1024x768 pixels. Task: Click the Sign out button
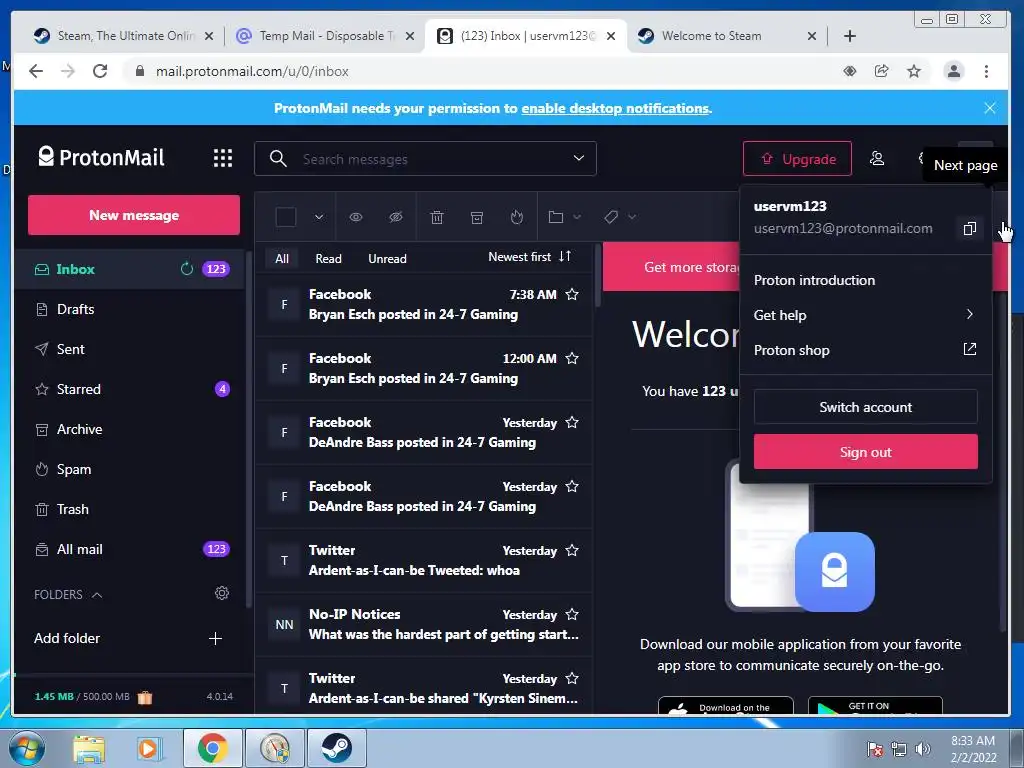865,452
